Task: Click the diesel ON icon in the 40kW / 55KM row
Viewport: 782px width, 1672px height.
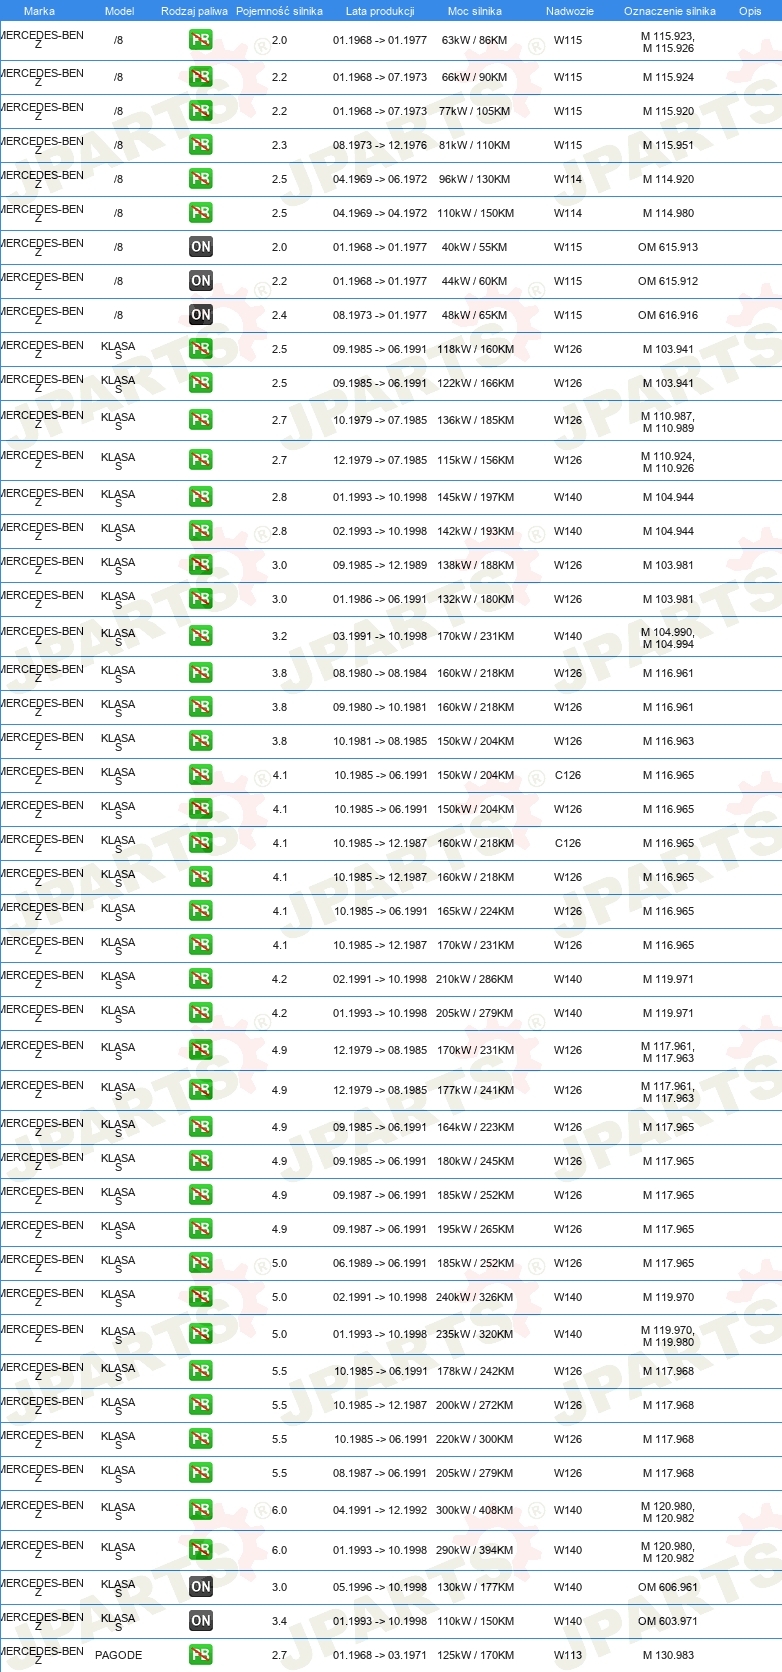Action: (201, 247)
